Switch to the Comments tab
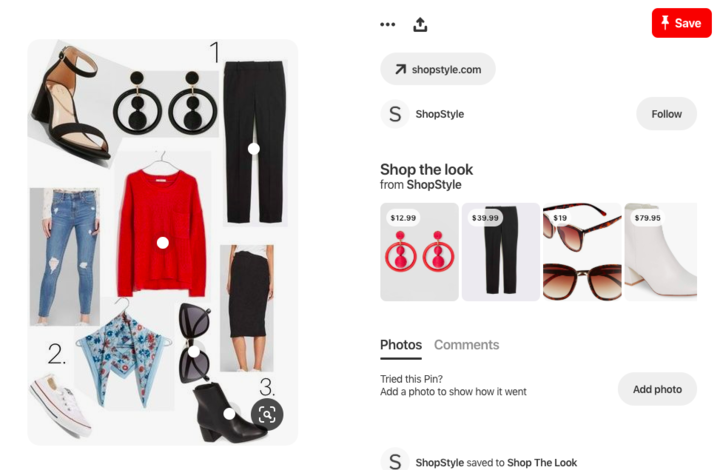The height and width of the screenshot is (470, 720). (x=467, y=345)
